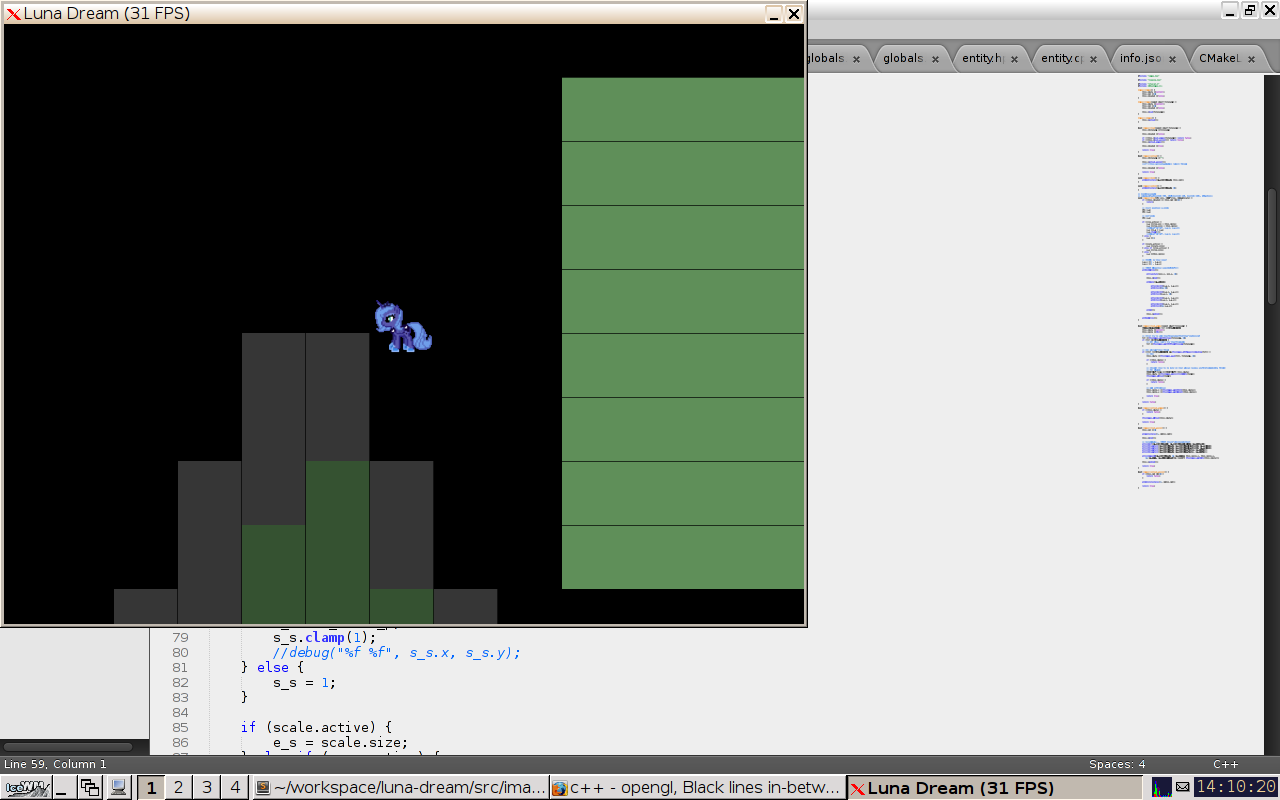Switch to the entity.hpp editor tab

[990, 58]
